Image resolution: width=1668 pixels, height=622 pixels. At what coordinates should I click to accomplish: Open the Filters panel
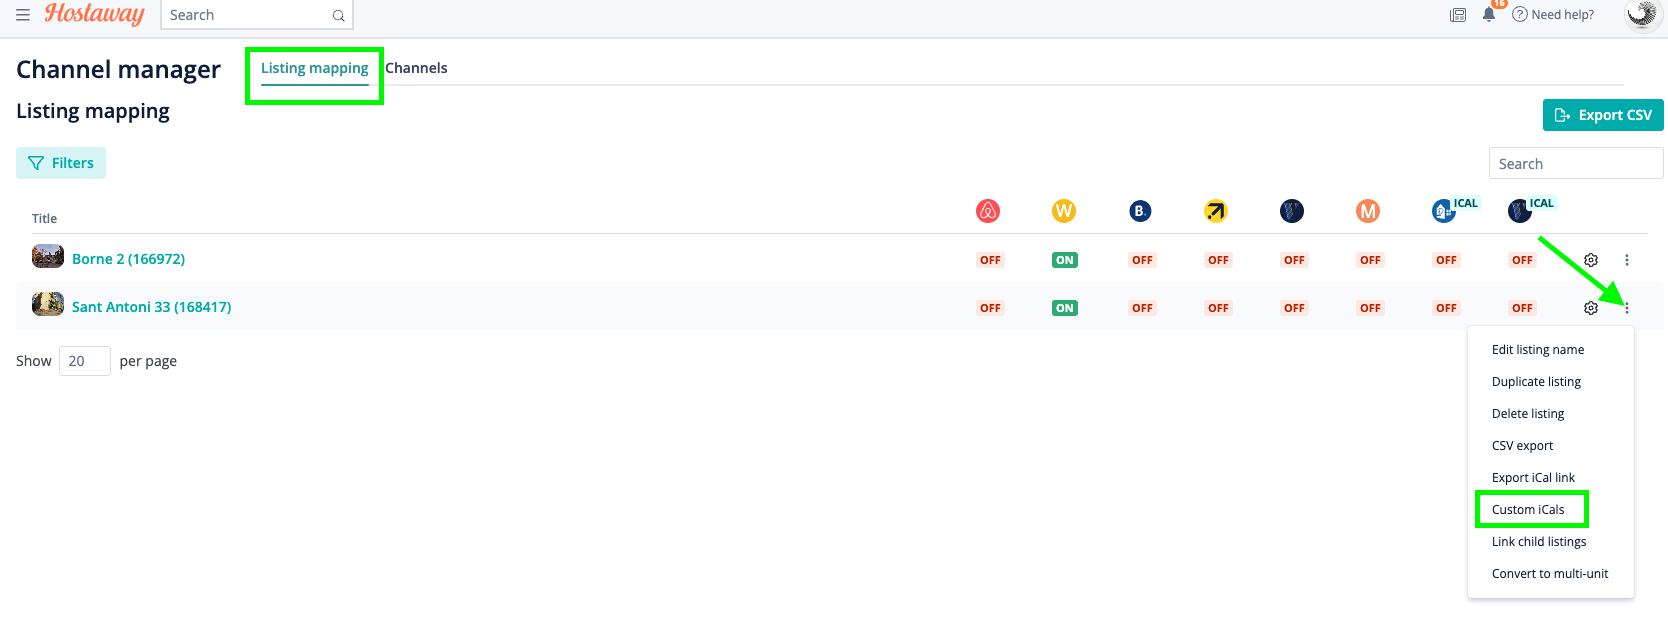61,163
